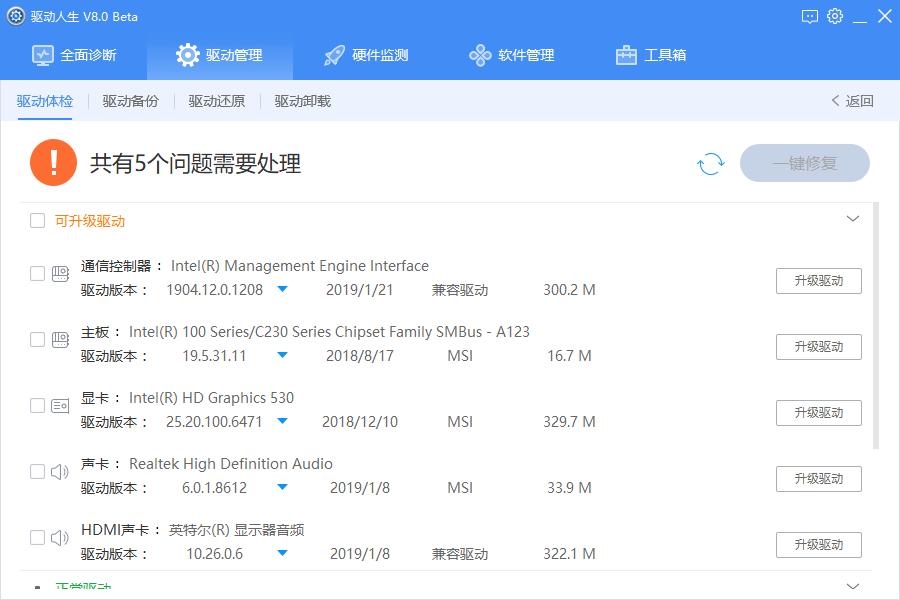Click the 显卡 display device icon
The image size is (900, 600).
57,403
